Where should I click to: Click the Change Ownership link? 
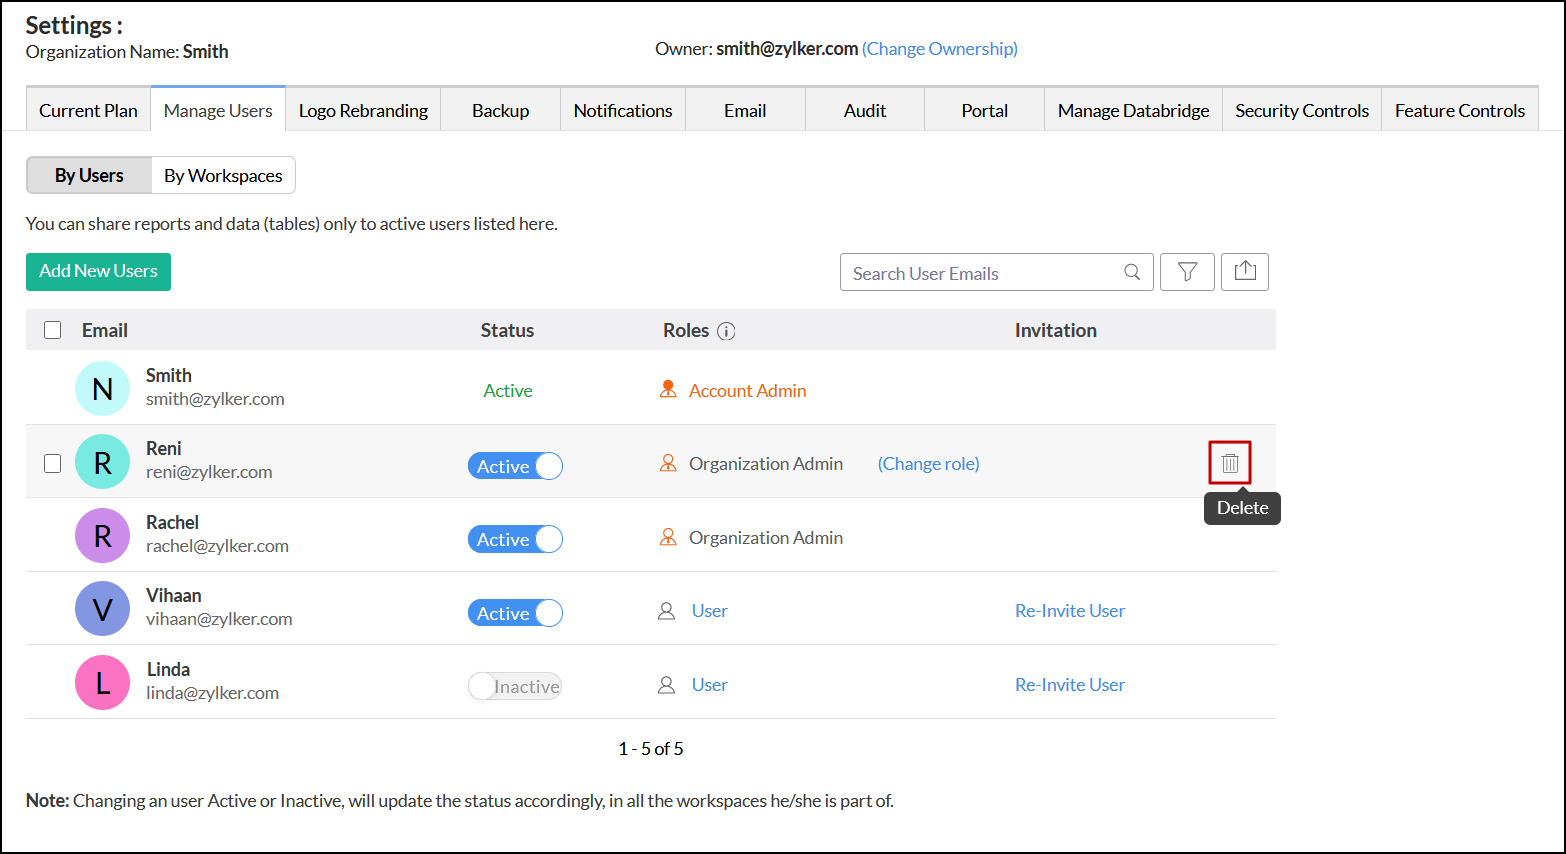pos(940,49)
